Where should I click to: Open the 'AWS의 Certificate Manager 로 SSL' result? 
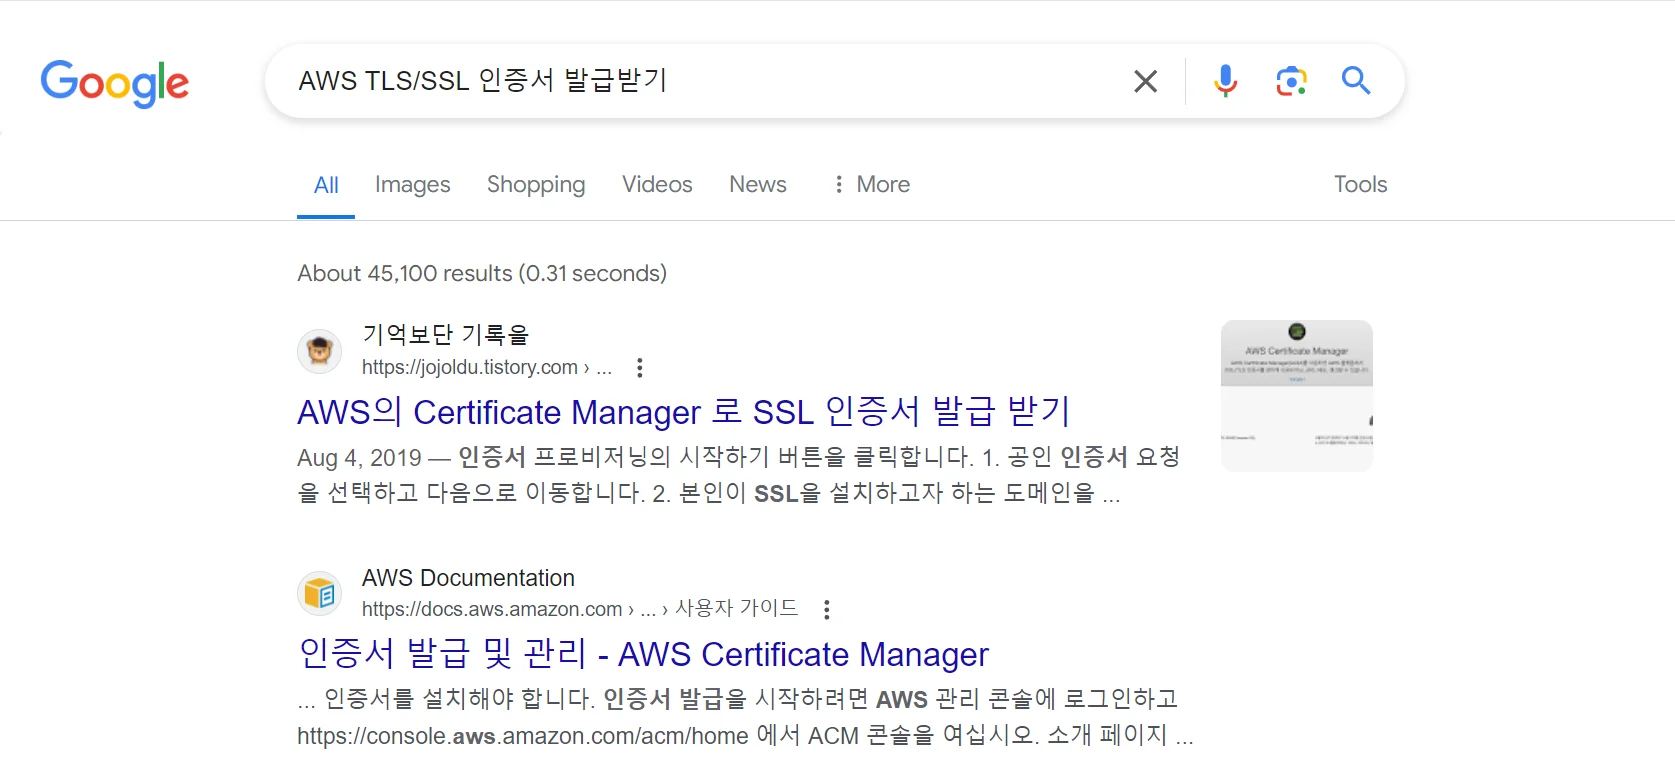coord(684,412)
